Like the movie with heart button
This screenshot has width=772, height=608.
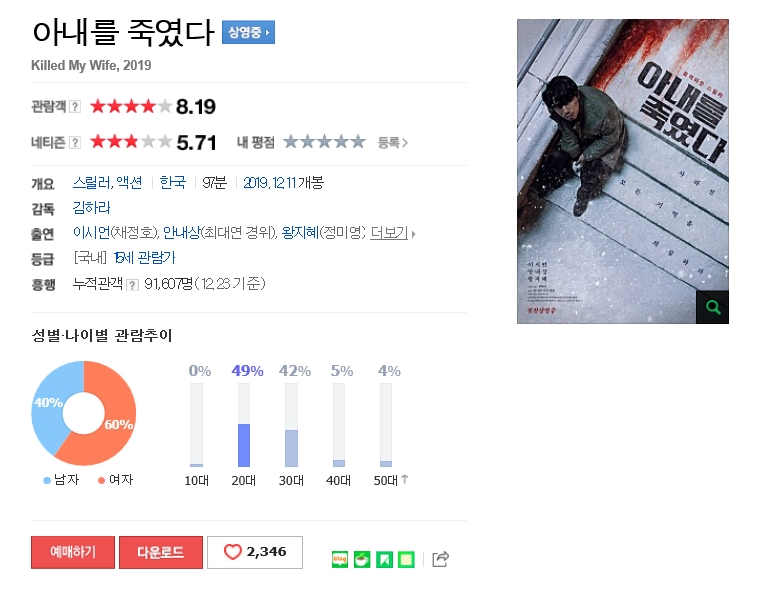[255, 552]
